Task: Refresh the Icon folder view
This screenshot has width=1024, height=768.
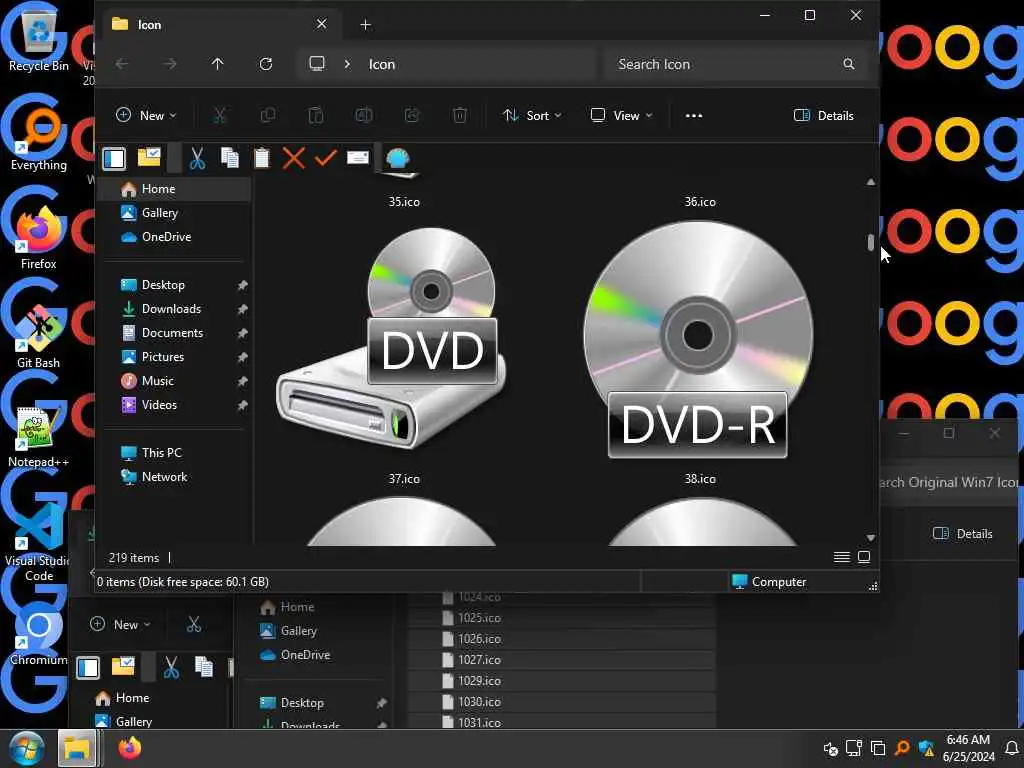Action: 266,64
